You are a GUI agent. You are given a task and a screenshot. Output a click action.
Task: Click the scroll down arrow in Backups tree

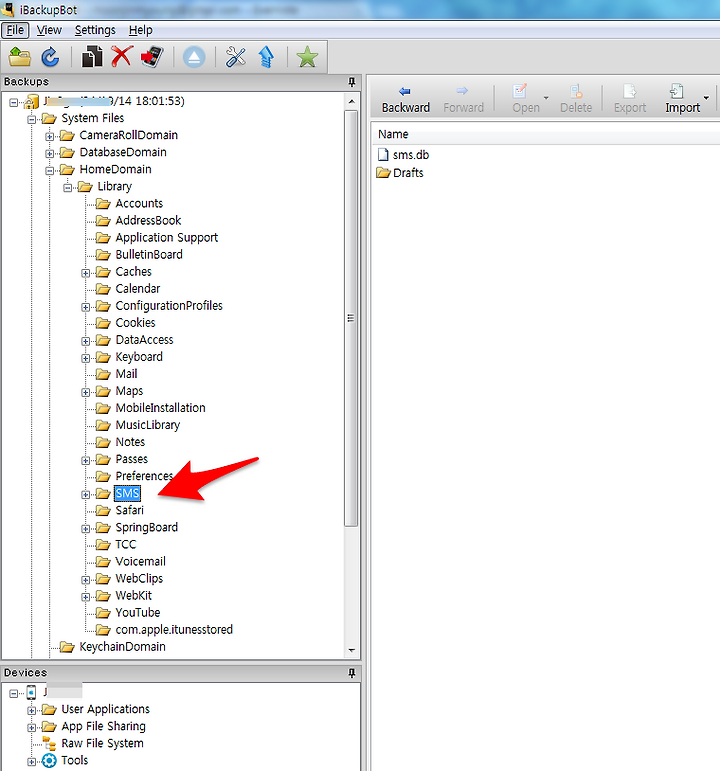tap(351, 650)
